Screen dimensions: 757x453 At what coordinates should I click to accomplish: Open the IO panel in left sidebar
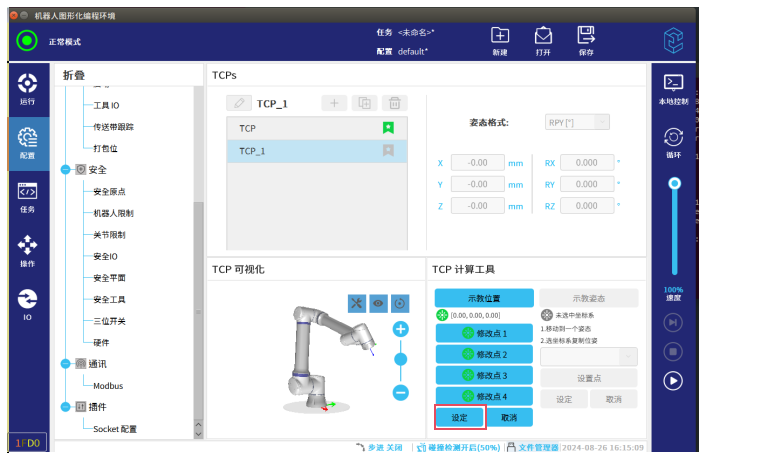point(27,303)
